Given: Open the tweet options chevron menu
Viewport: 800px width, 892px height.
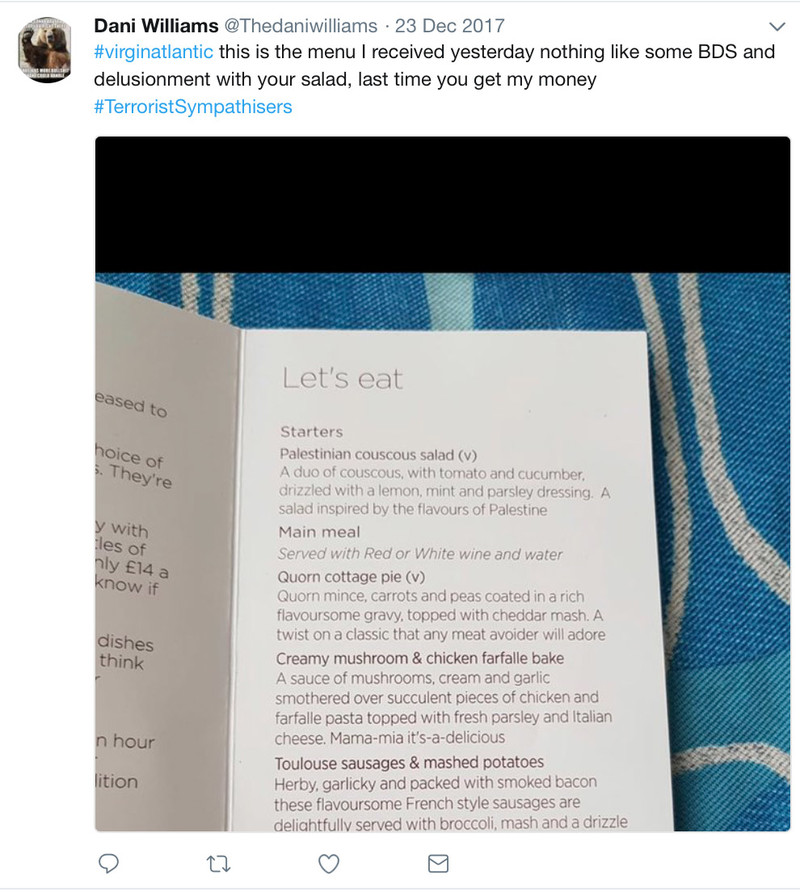Looking at the screenshot, I should pos(777,26).
